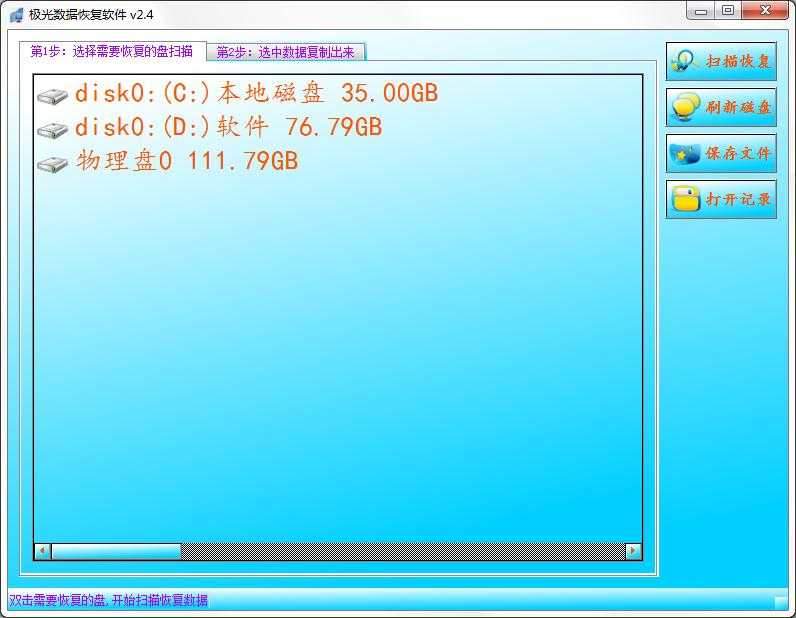The height and width of the screenshot is (618, 796).
Task: Click the app icon in the title bar
Action: point(16,14)
